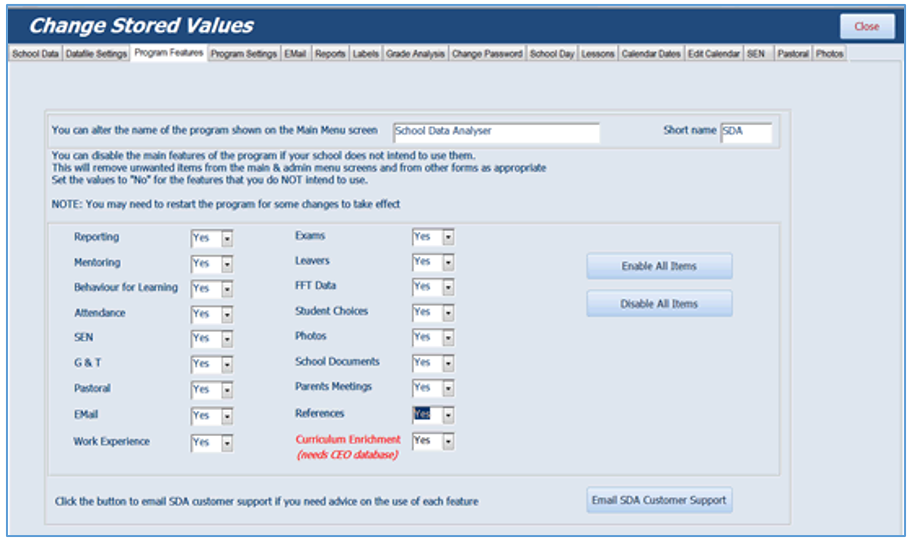Edit the Short name field

pyautogui.click(x=746, y=132)
